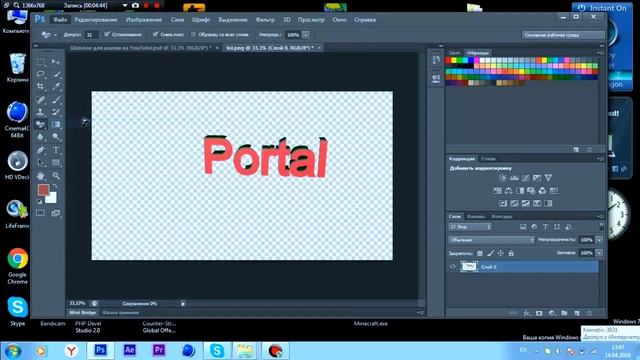This screenshot has height=360, width=640.
Task: Open layer opacity dropdown arrow
Action: (599, 240)
